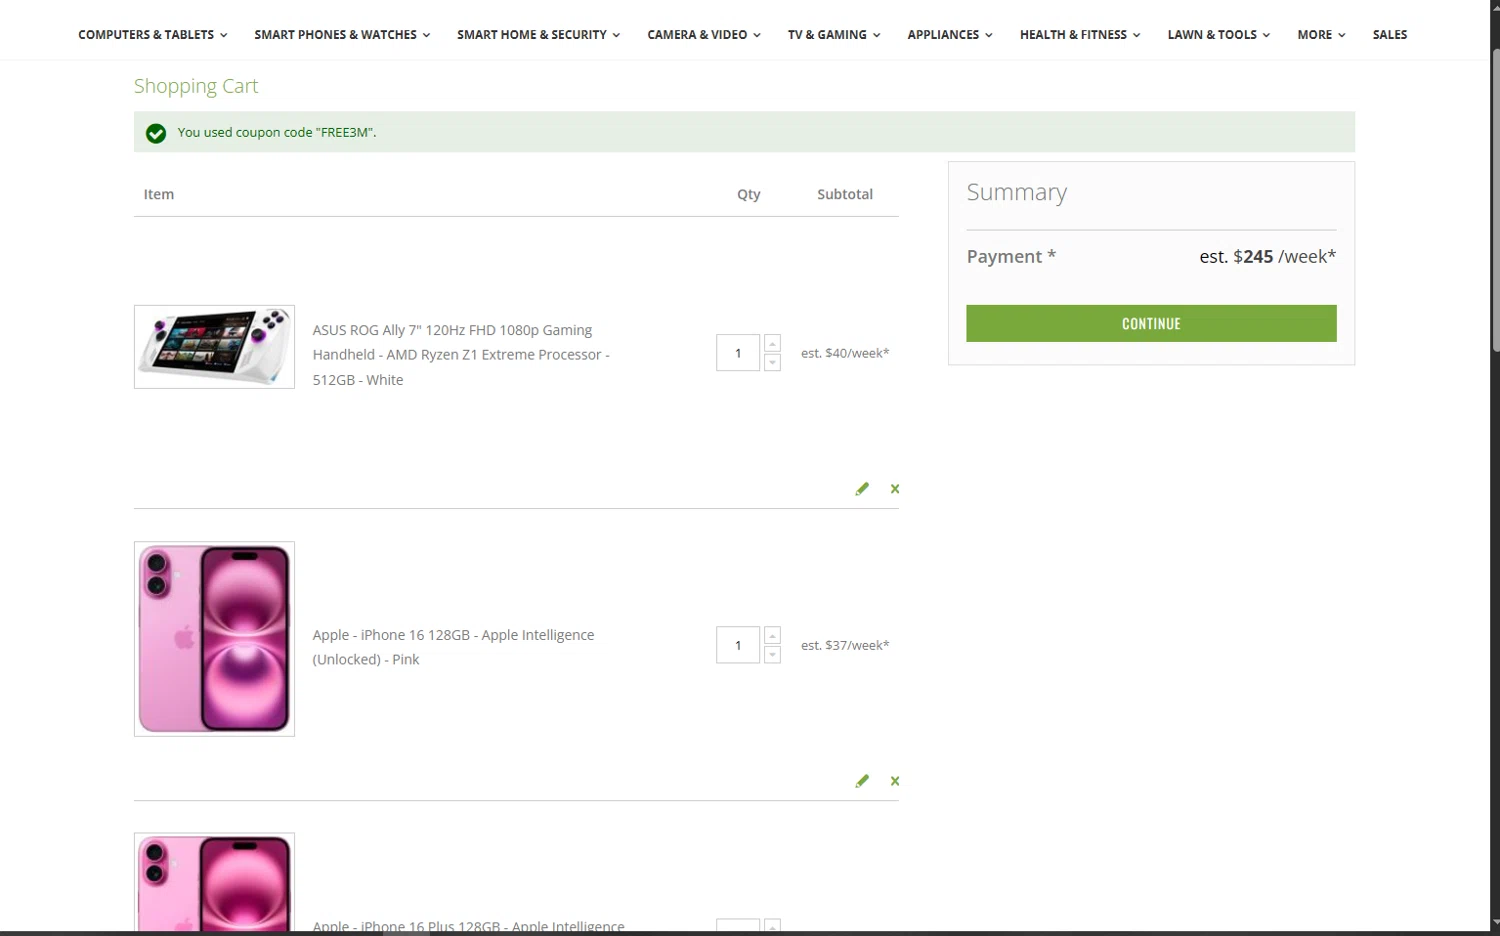Viewport: 1500px width, 936px height.
Task: Click the 'Summary' heading
Action: tap(1016, 192)
